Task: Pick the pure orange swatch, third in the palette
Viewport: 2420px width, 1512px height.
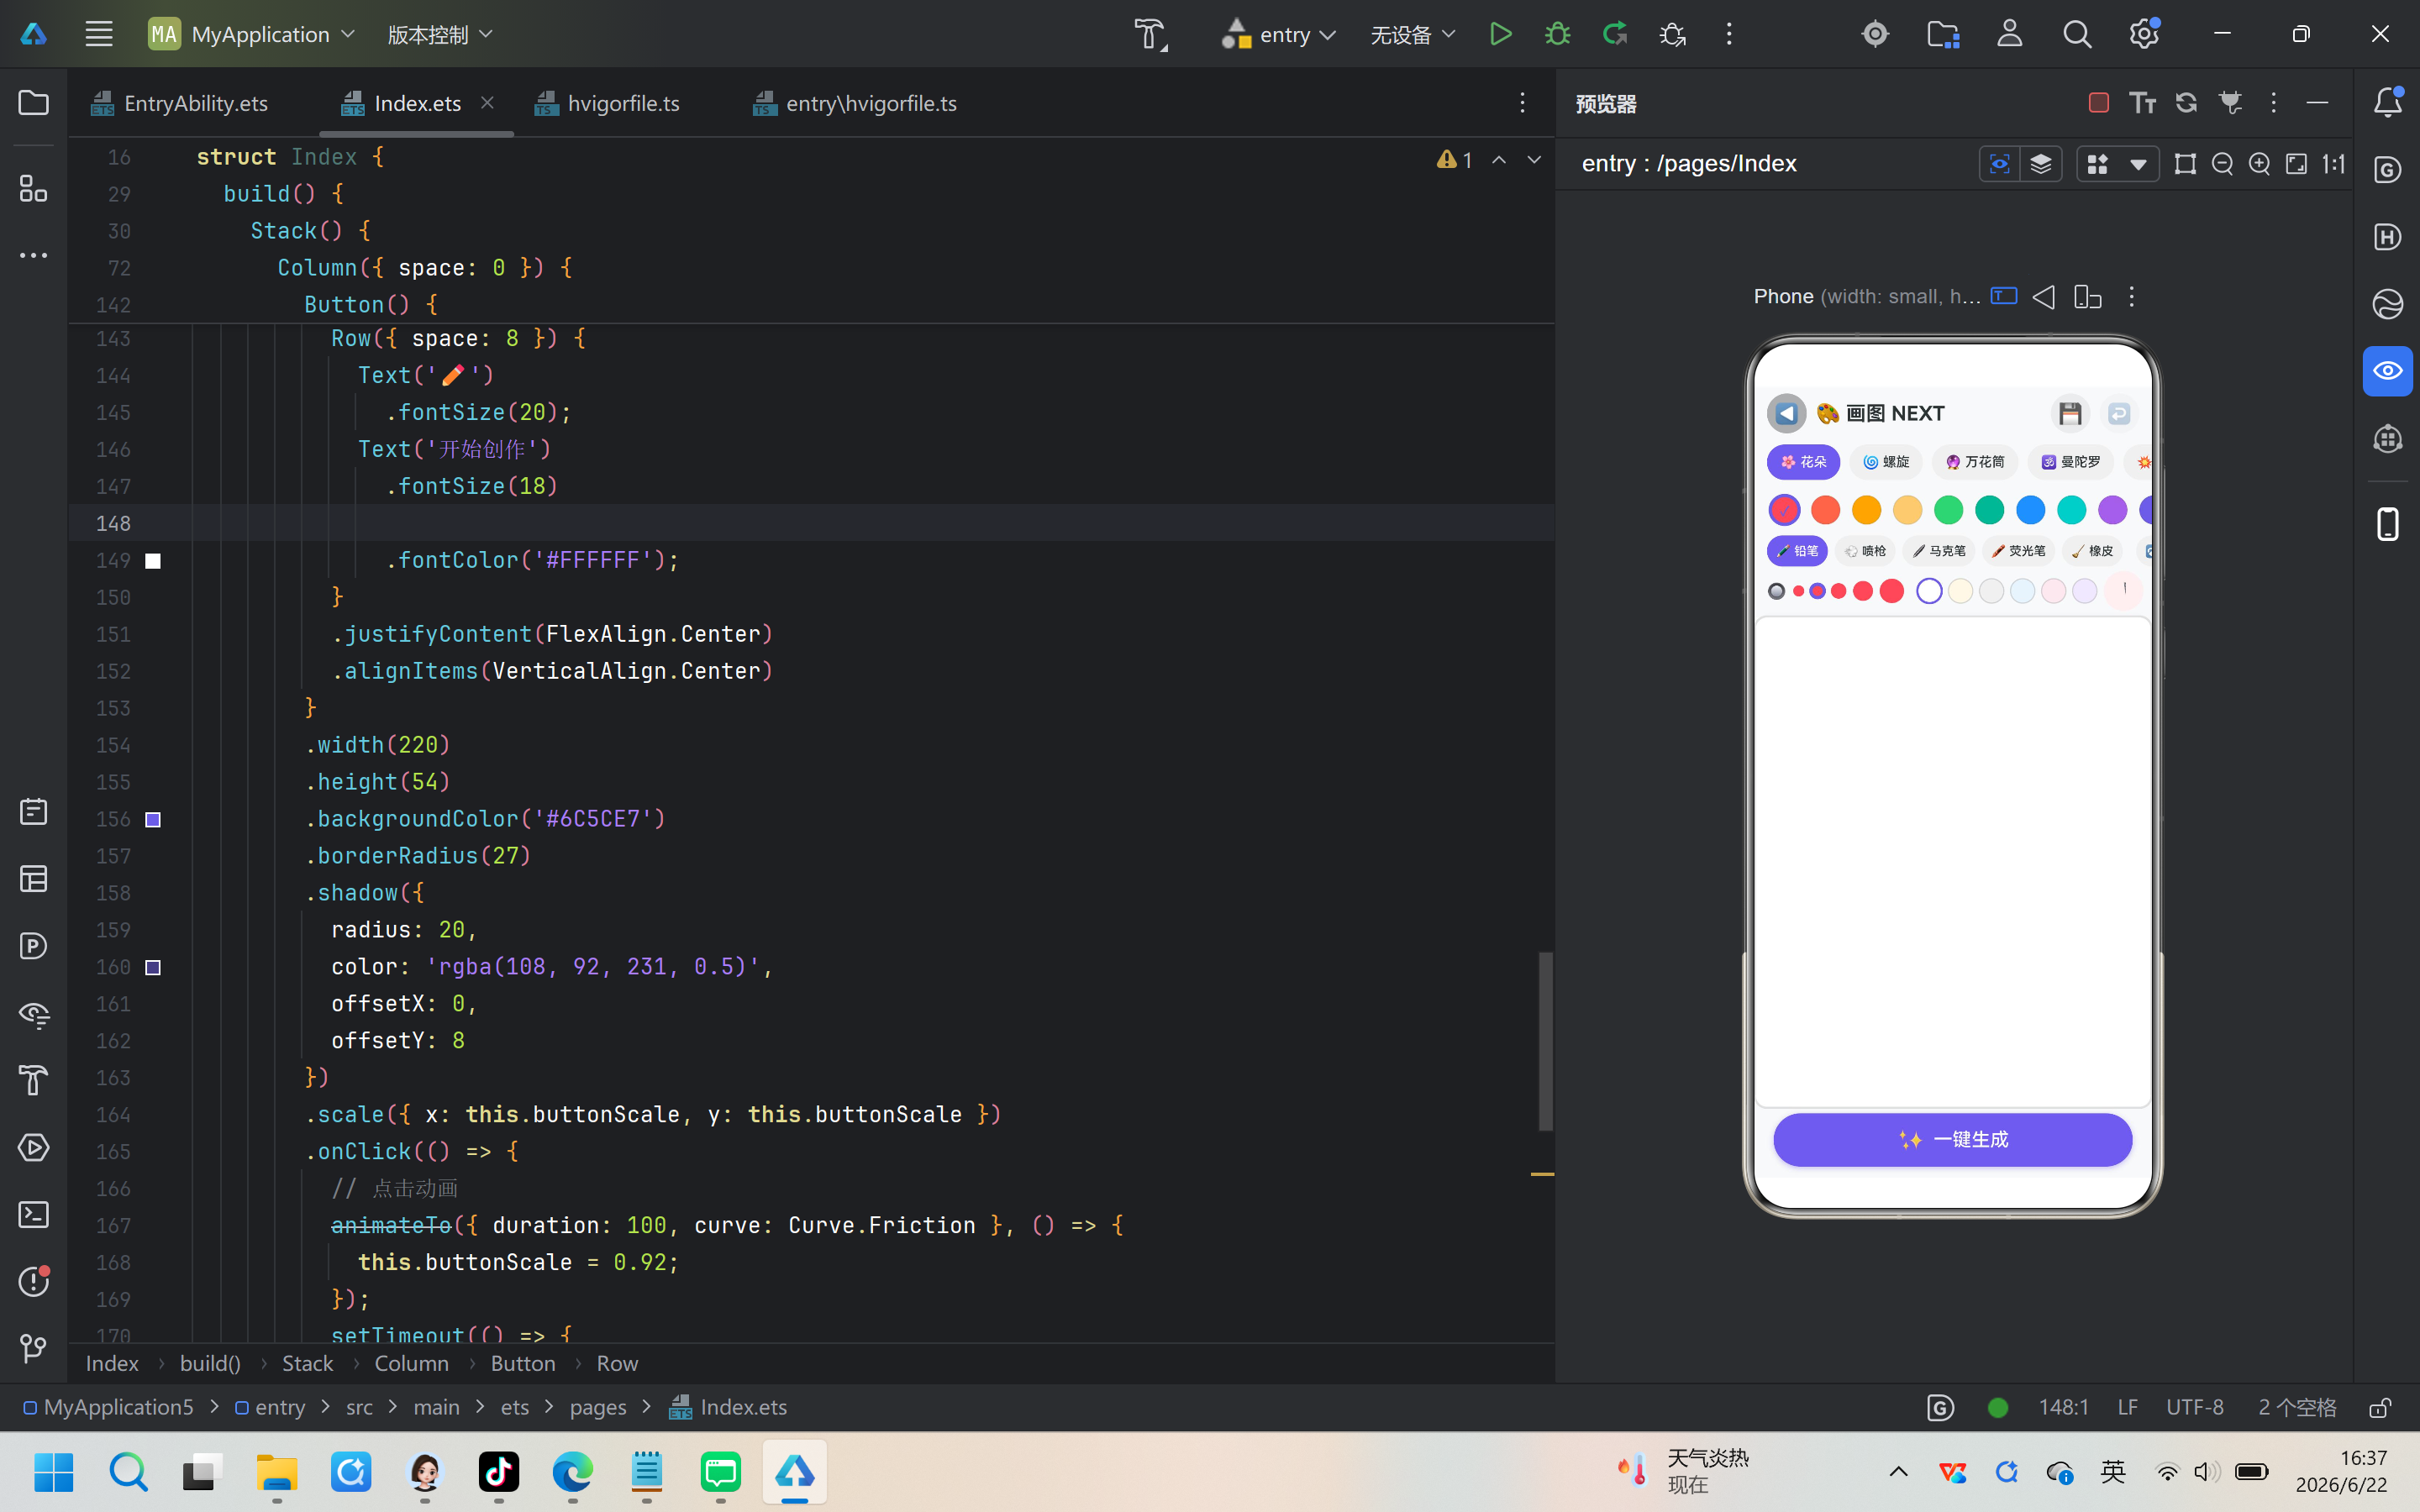Action: (1866, 510)
